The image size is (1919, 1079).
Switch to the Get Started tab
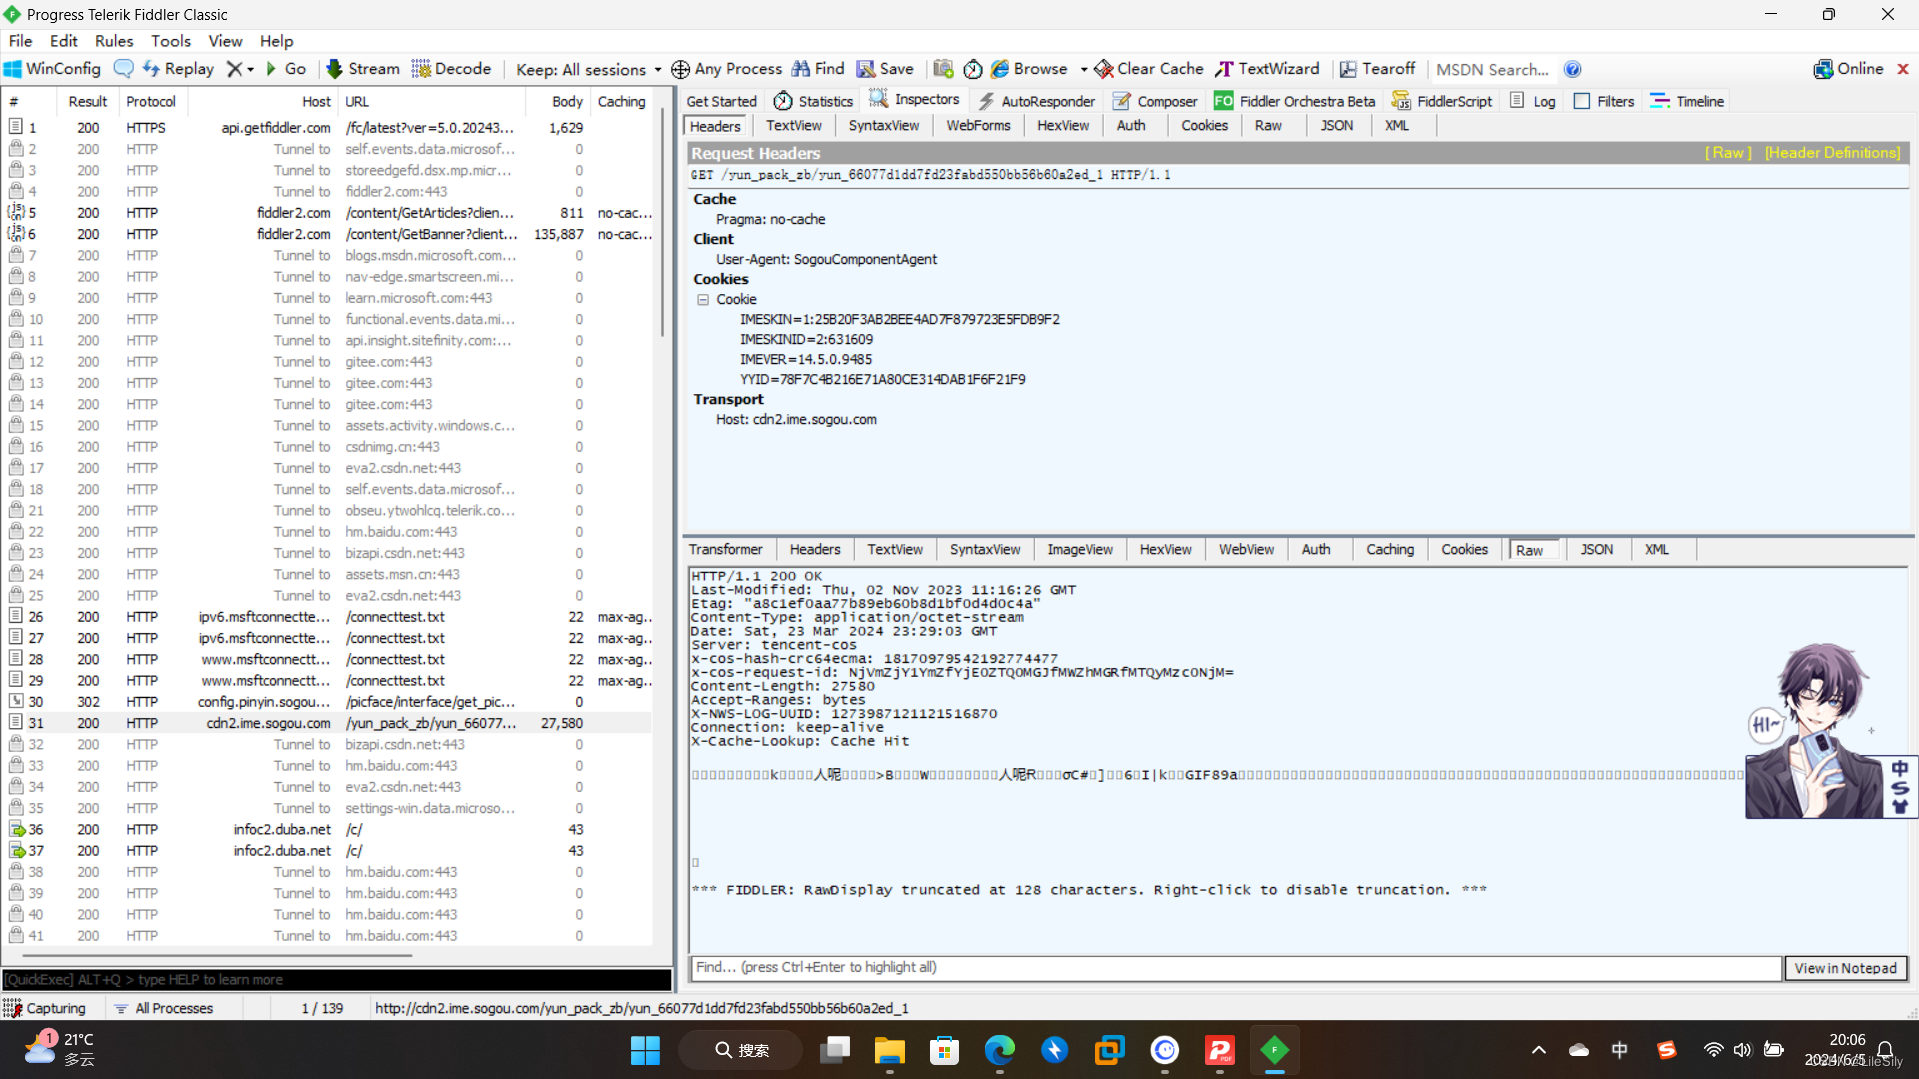tap(721, 101)
